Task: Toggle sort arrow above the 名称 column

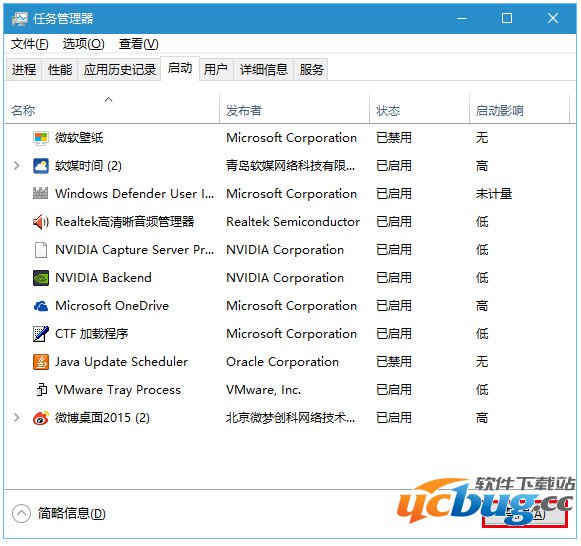Action: click(109, 99)
